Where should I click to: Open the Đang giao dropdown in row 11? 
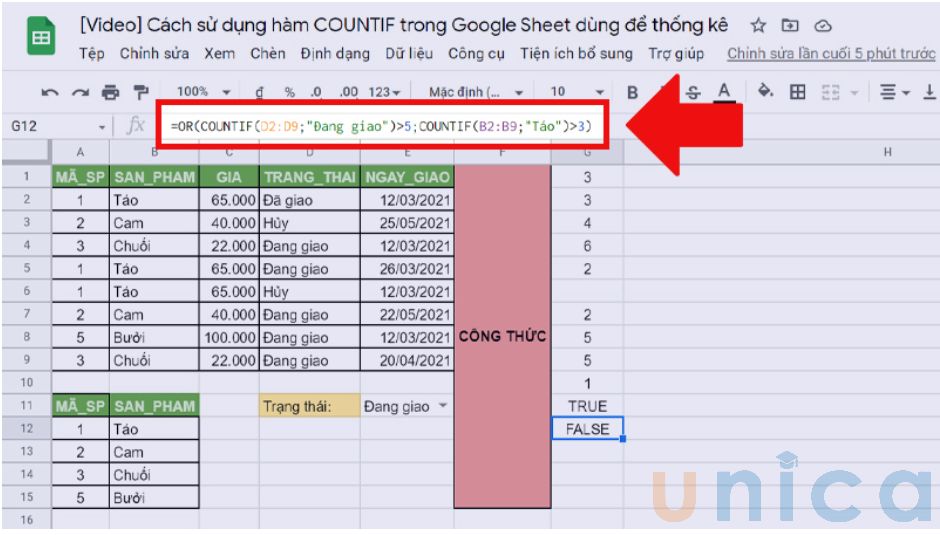point(443,406)
